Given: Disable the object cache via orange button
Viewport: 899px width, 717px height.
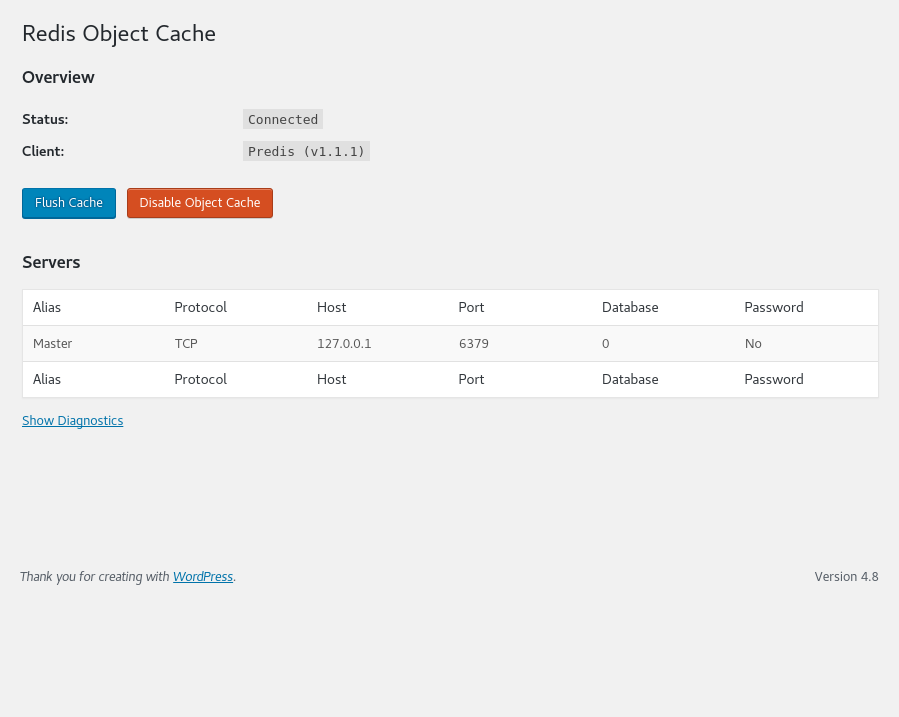Looking at the screenshot, I should tap(200, 203).
